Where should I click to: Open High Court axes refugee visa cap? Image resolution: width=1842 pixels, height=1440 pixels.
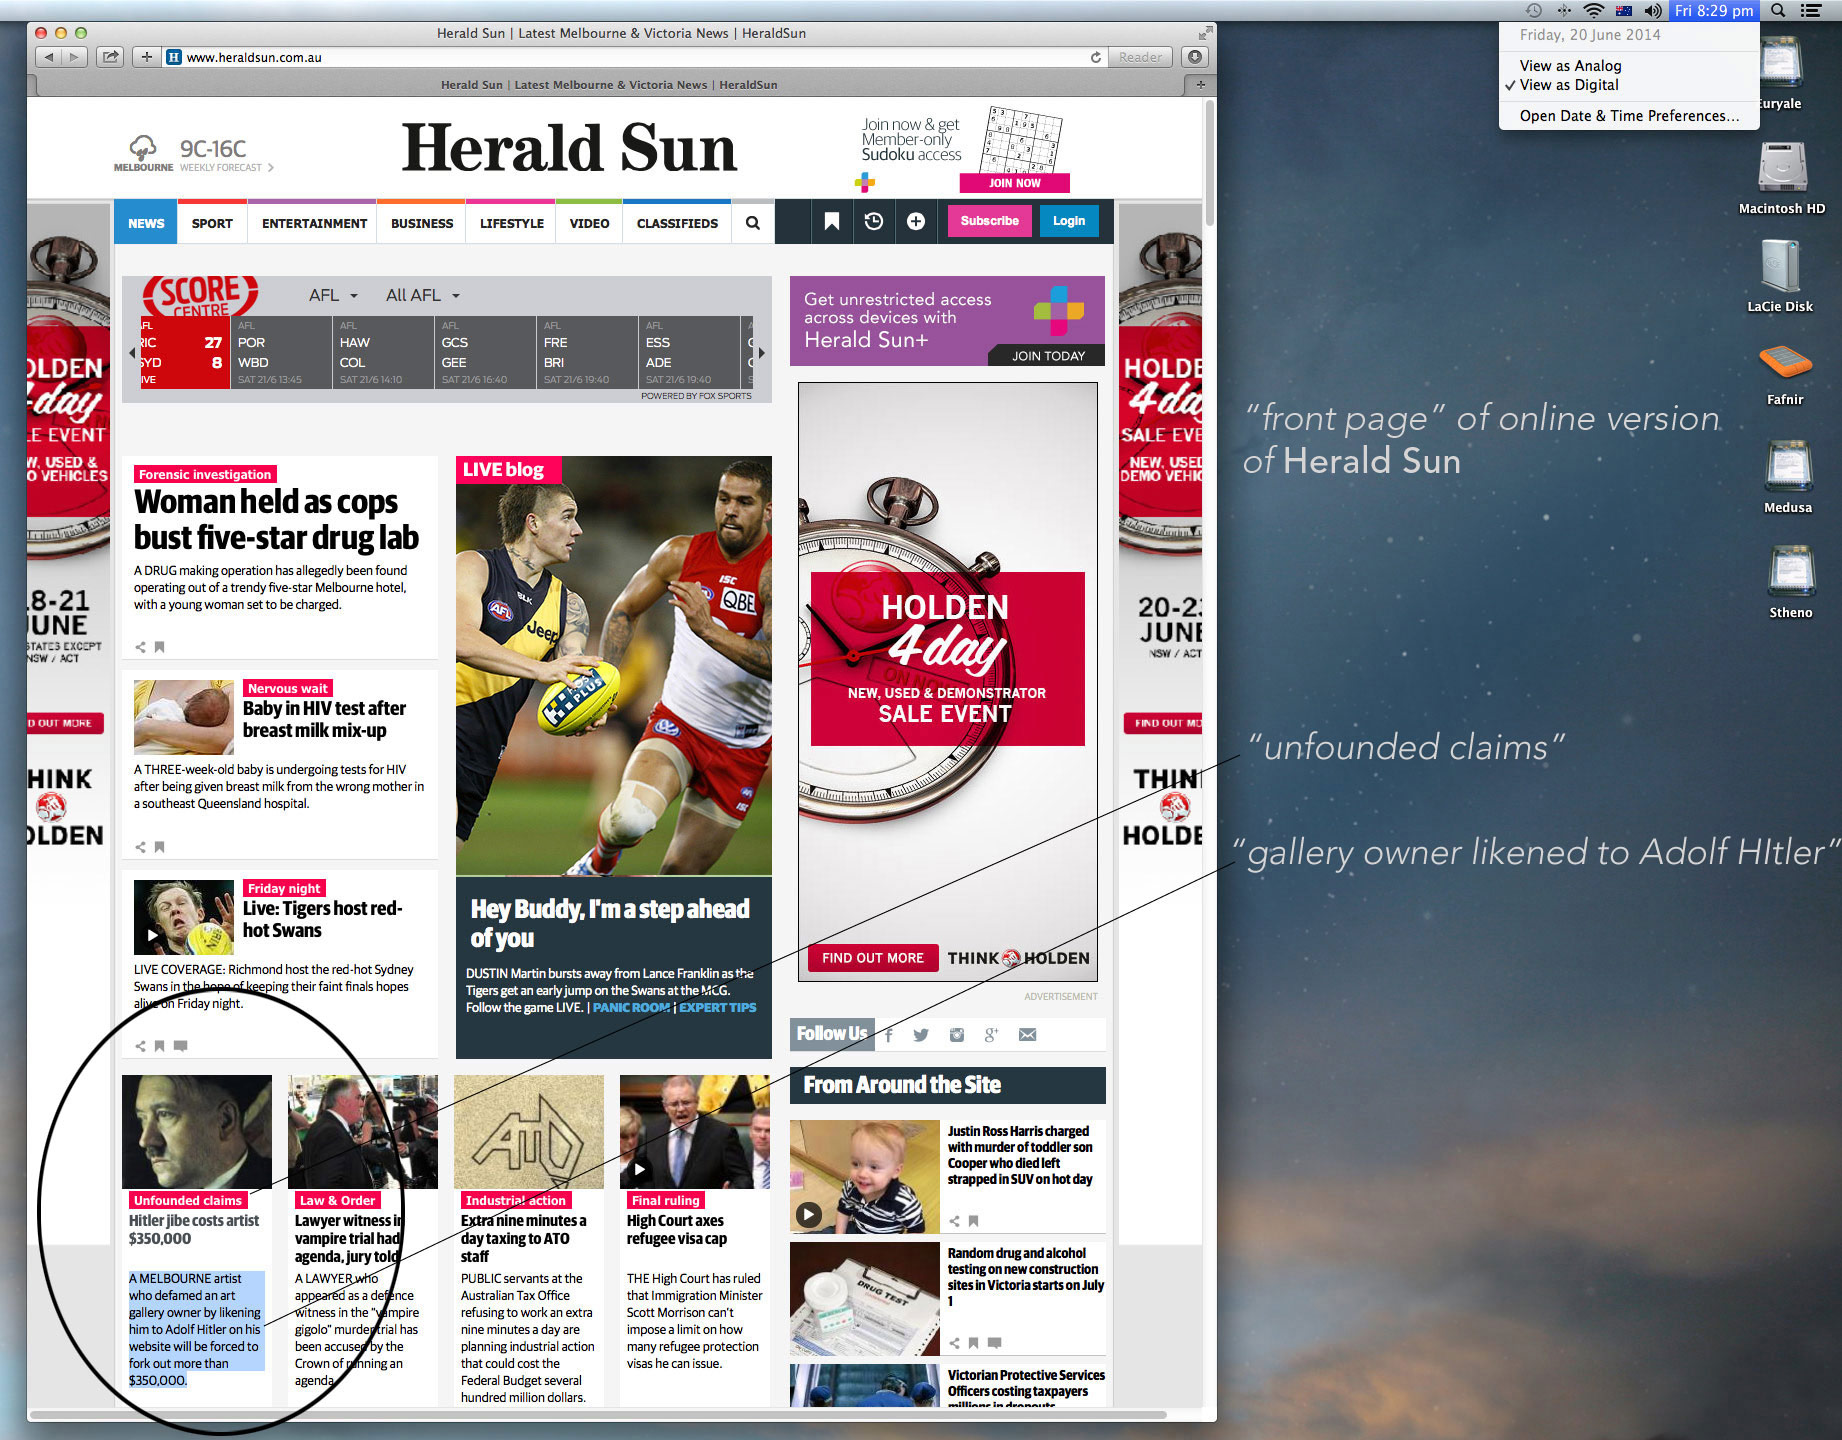[677, 1229]
